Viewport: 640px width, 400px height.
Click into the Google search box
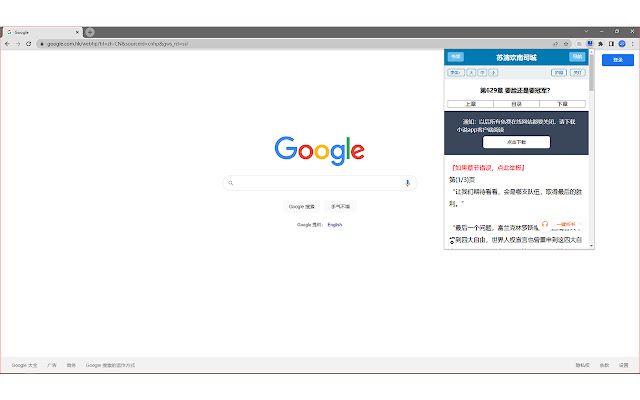pos(320,183)
